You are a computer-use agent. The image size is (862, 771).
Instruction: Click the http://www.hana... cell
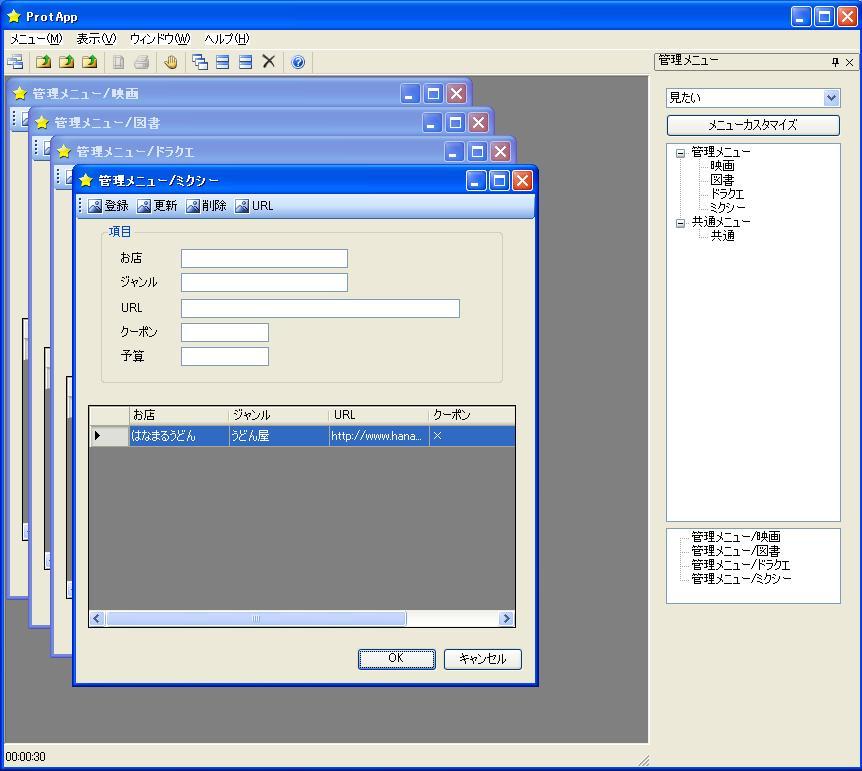379,436
